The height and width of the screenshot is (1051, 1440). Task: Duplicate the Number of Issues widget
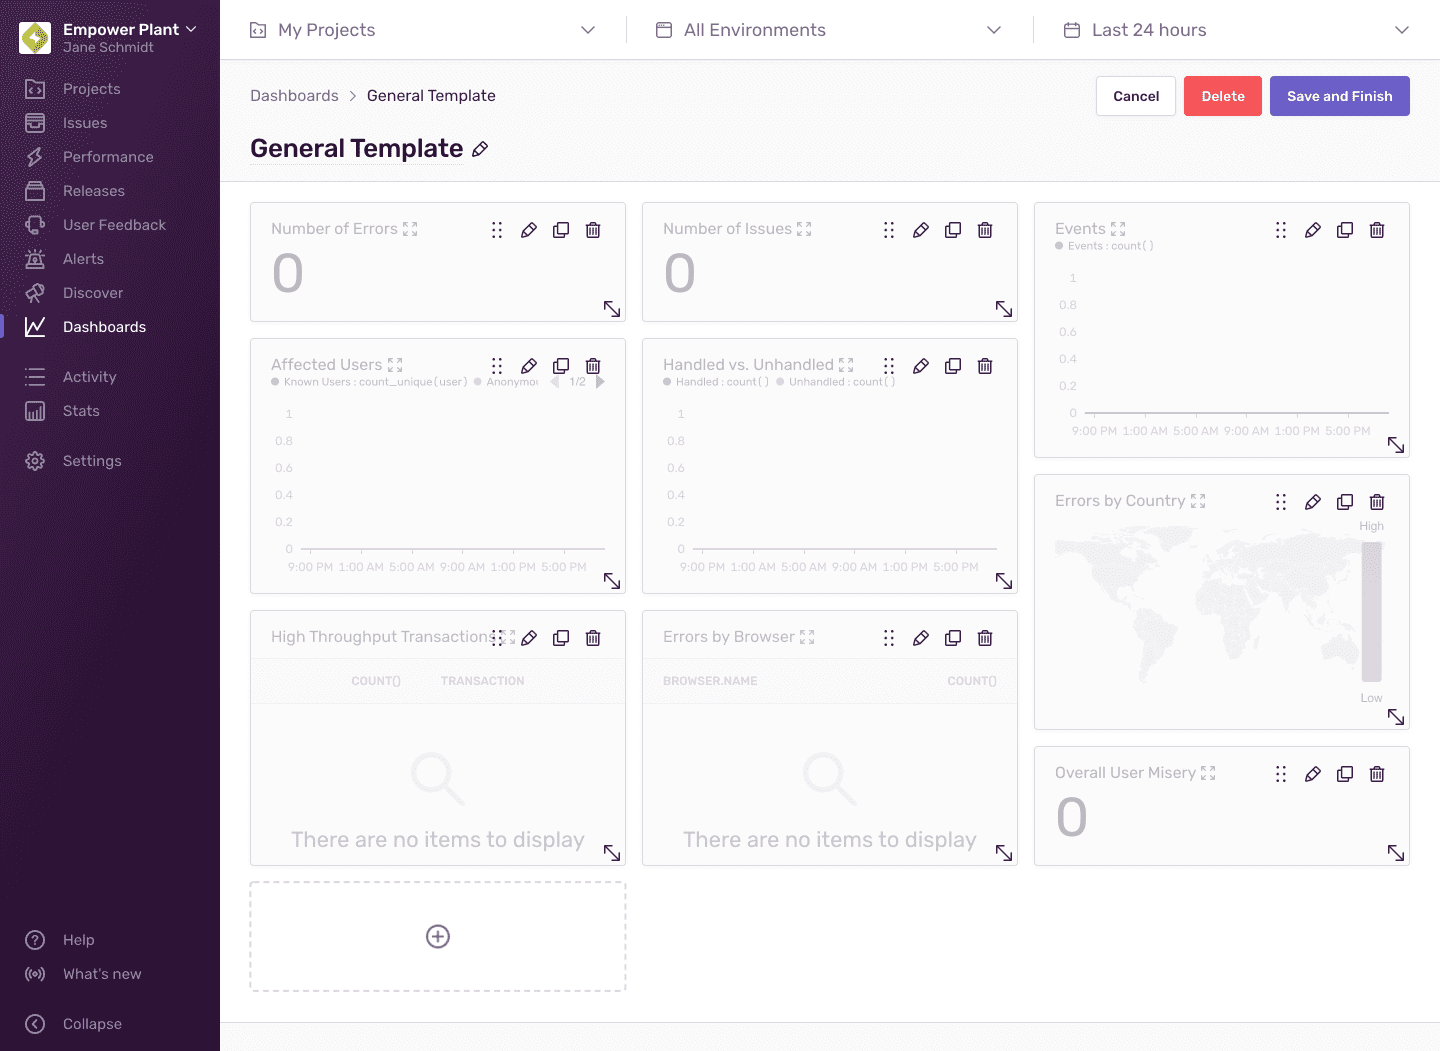tap(953, 230)
